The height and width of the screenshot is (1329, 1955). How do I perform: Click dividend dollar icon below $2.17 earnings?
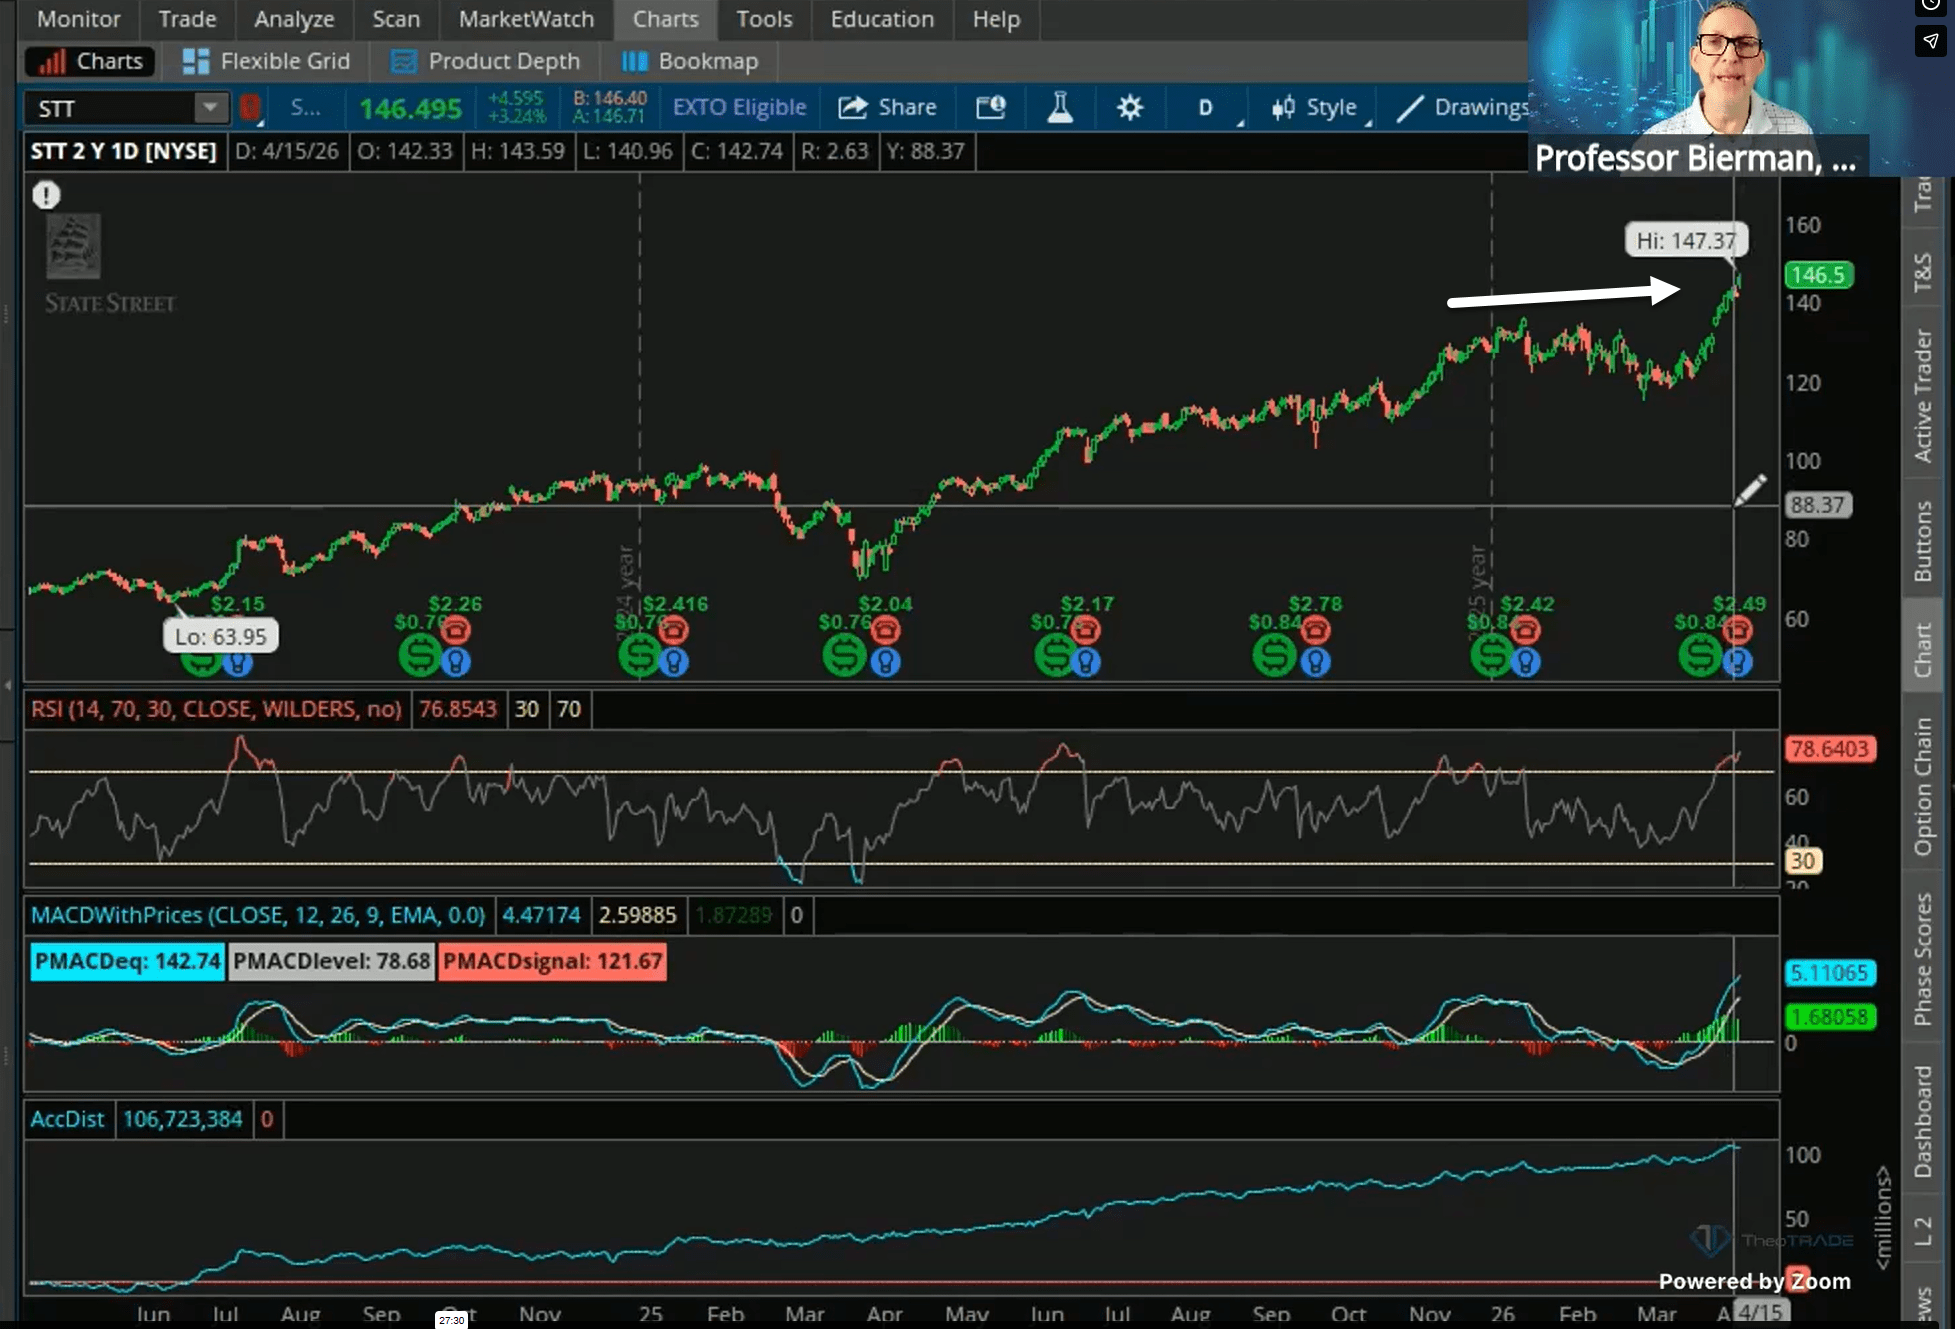(x=1055, y=656)
